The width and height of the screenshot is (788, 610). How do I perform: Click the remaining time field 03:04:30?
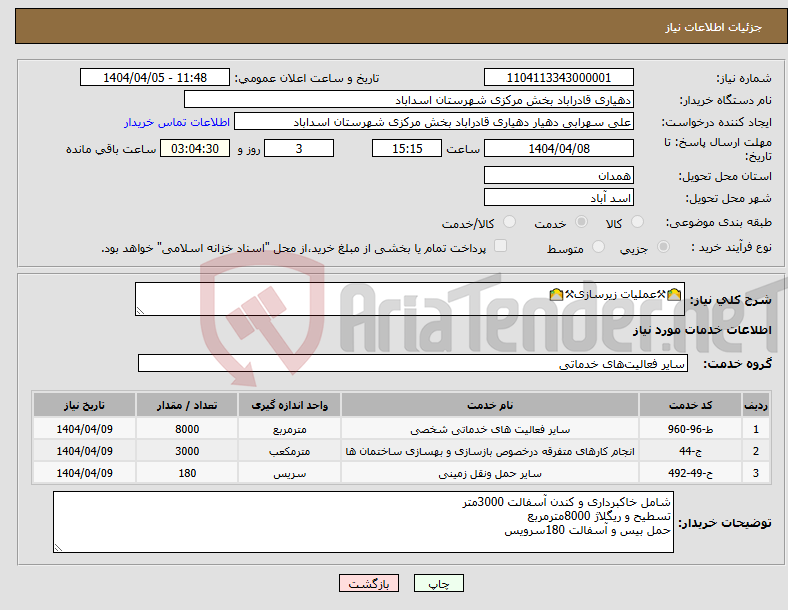click(195, 149)
